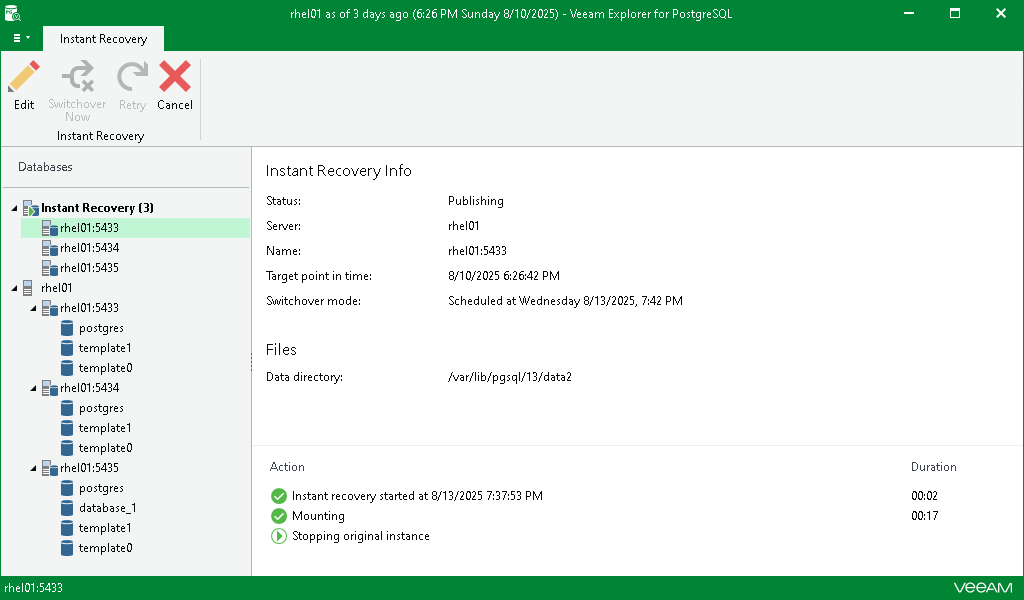
Task: Click the Stopping original instance action row
Action: pos(360,536)
